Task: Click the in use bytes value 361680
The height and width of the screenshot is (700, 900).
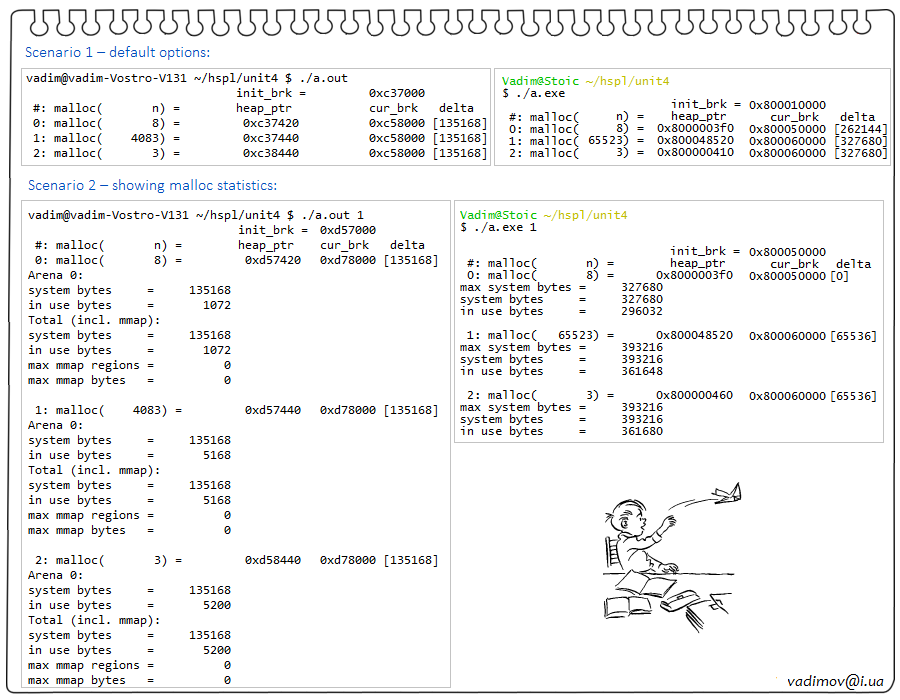Action: pyautogui.click(x=641, y=431)
